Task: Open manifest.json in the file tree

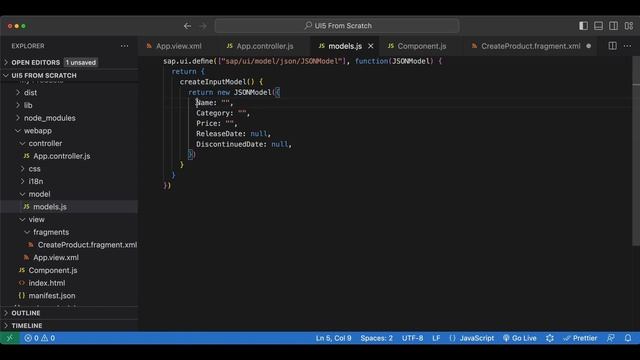Action: [51, 296]
